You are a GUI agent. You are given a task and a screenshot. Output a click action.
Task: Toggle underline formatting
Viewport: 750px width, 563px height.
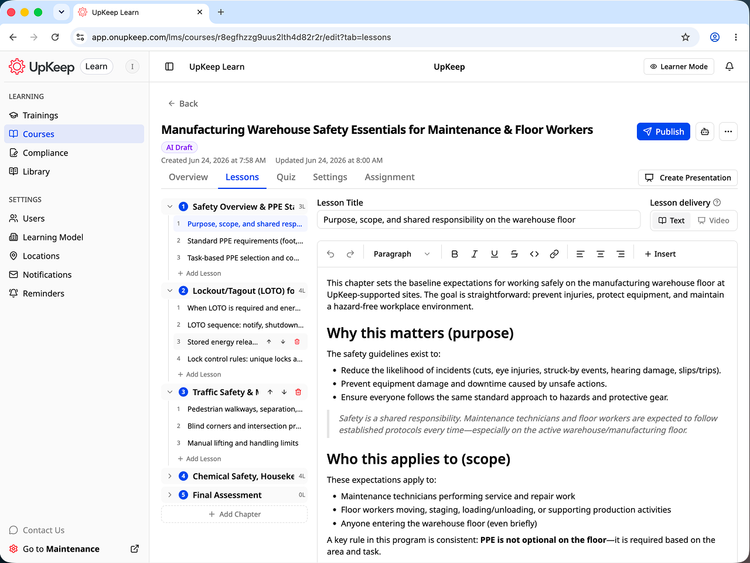pos(494,254)
